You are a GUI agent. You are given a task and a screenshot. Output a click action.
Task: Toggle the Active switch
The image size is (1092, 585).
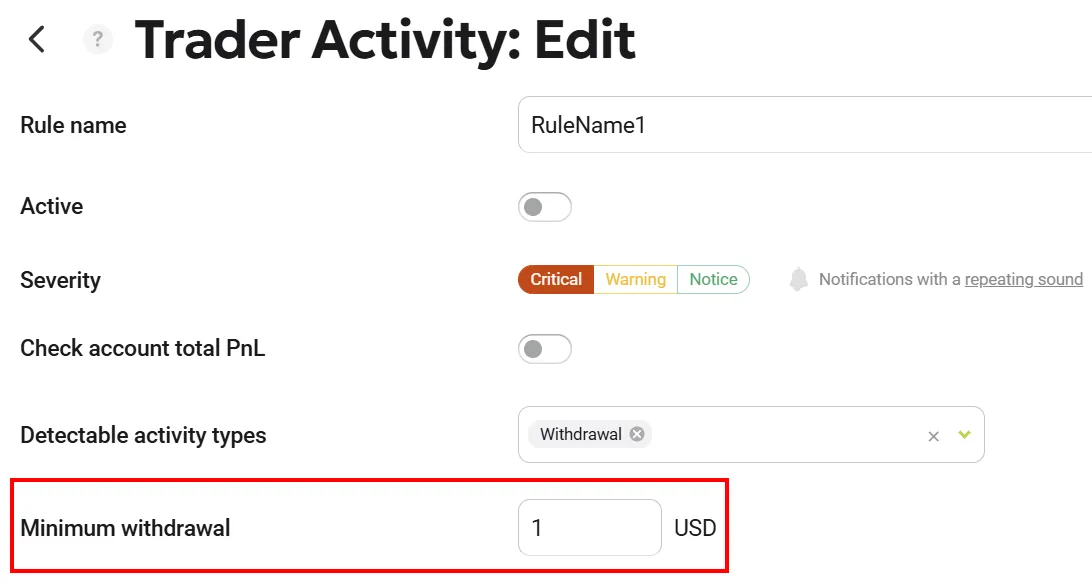click(544, 207)
